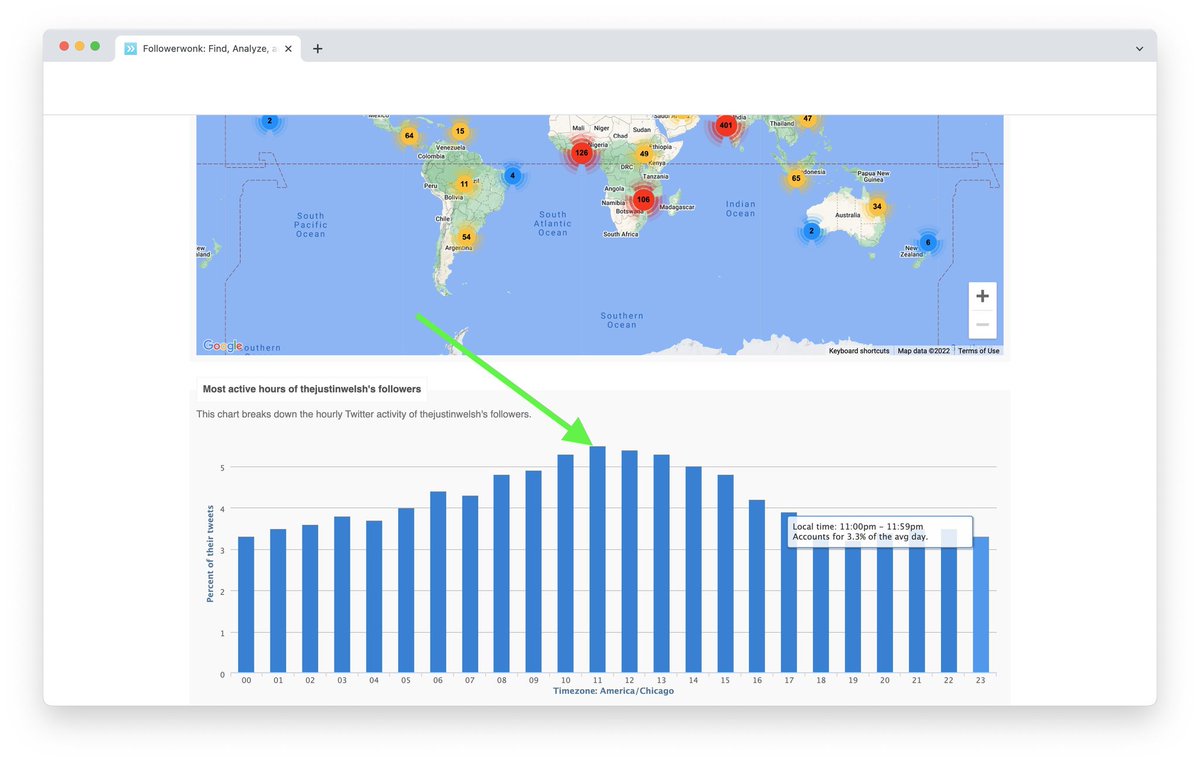
Task: Expand the tab search chevron
Action: (x=1140, y=48)
